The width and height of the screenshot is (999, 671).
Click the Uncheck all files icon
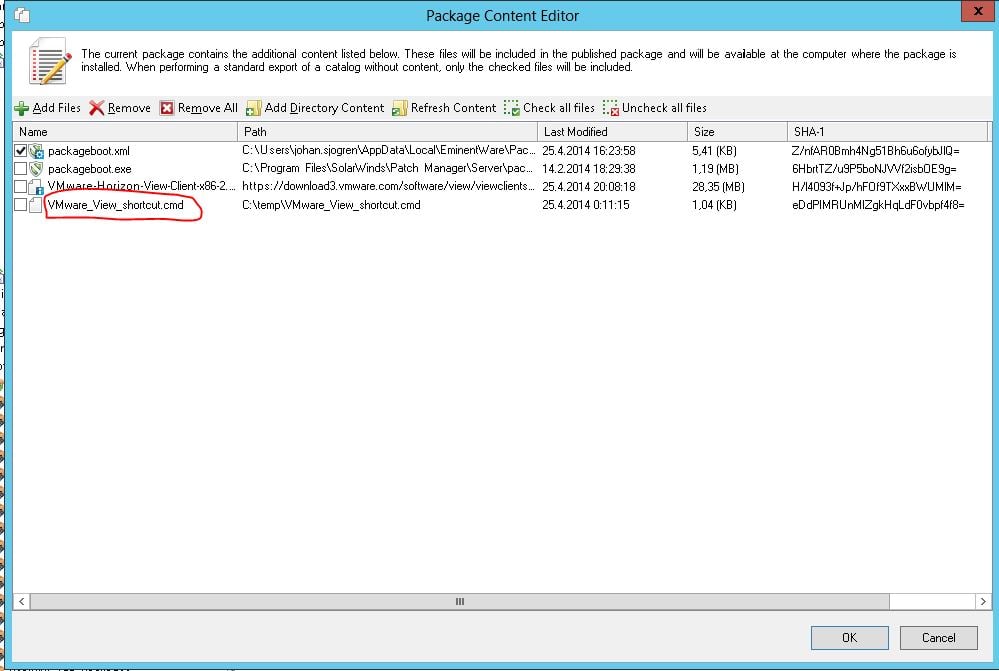click(x=611, y=107)
